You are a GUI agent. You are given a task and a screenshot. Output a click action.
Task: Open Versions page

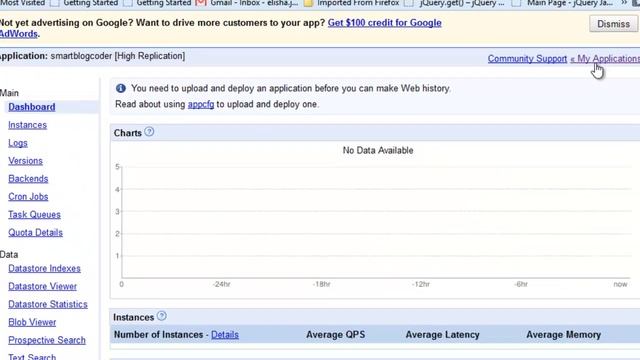tap(25, 161)
